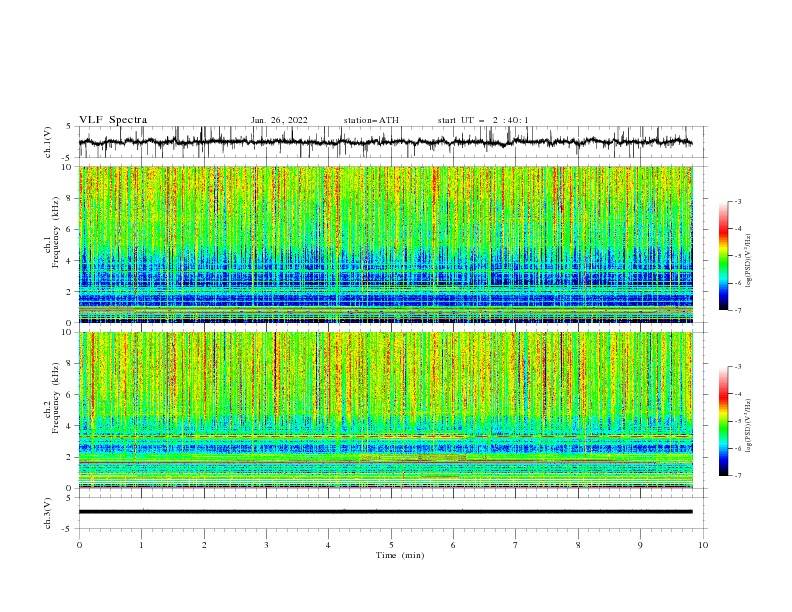Click the ch.1 spectrogram color bar
This screenshot has width=792, height=612.
[x=724, y=255]
